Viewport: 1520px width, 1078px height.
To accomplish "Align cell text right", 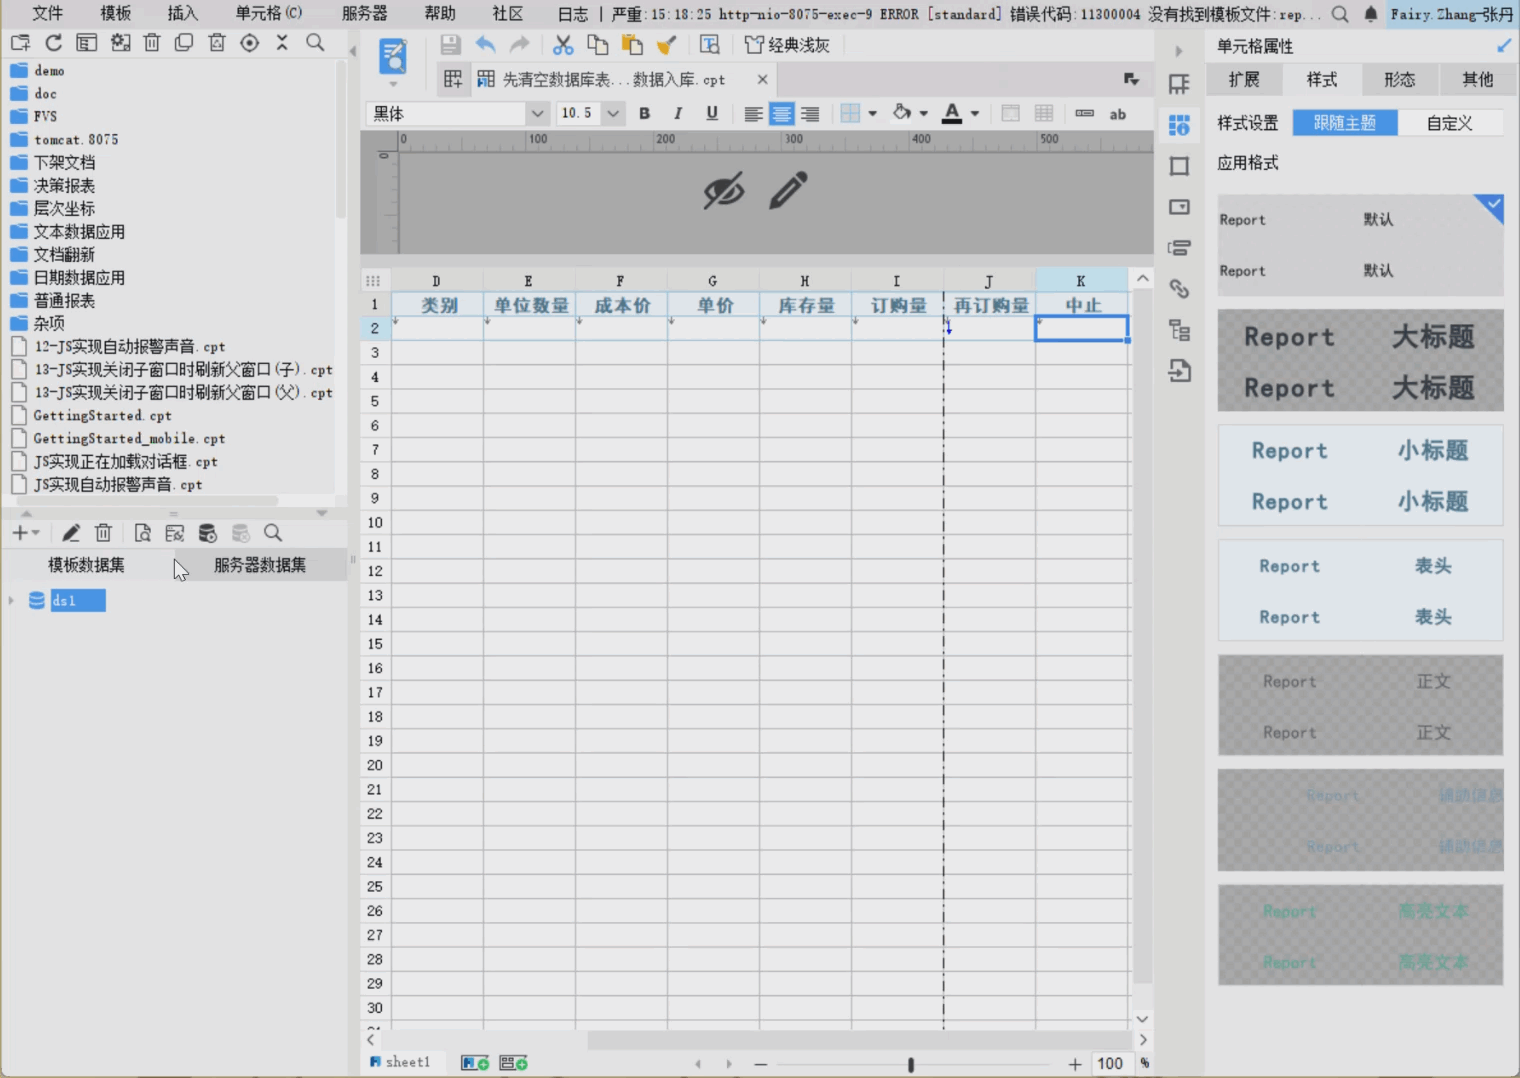I will coord(810,114).
